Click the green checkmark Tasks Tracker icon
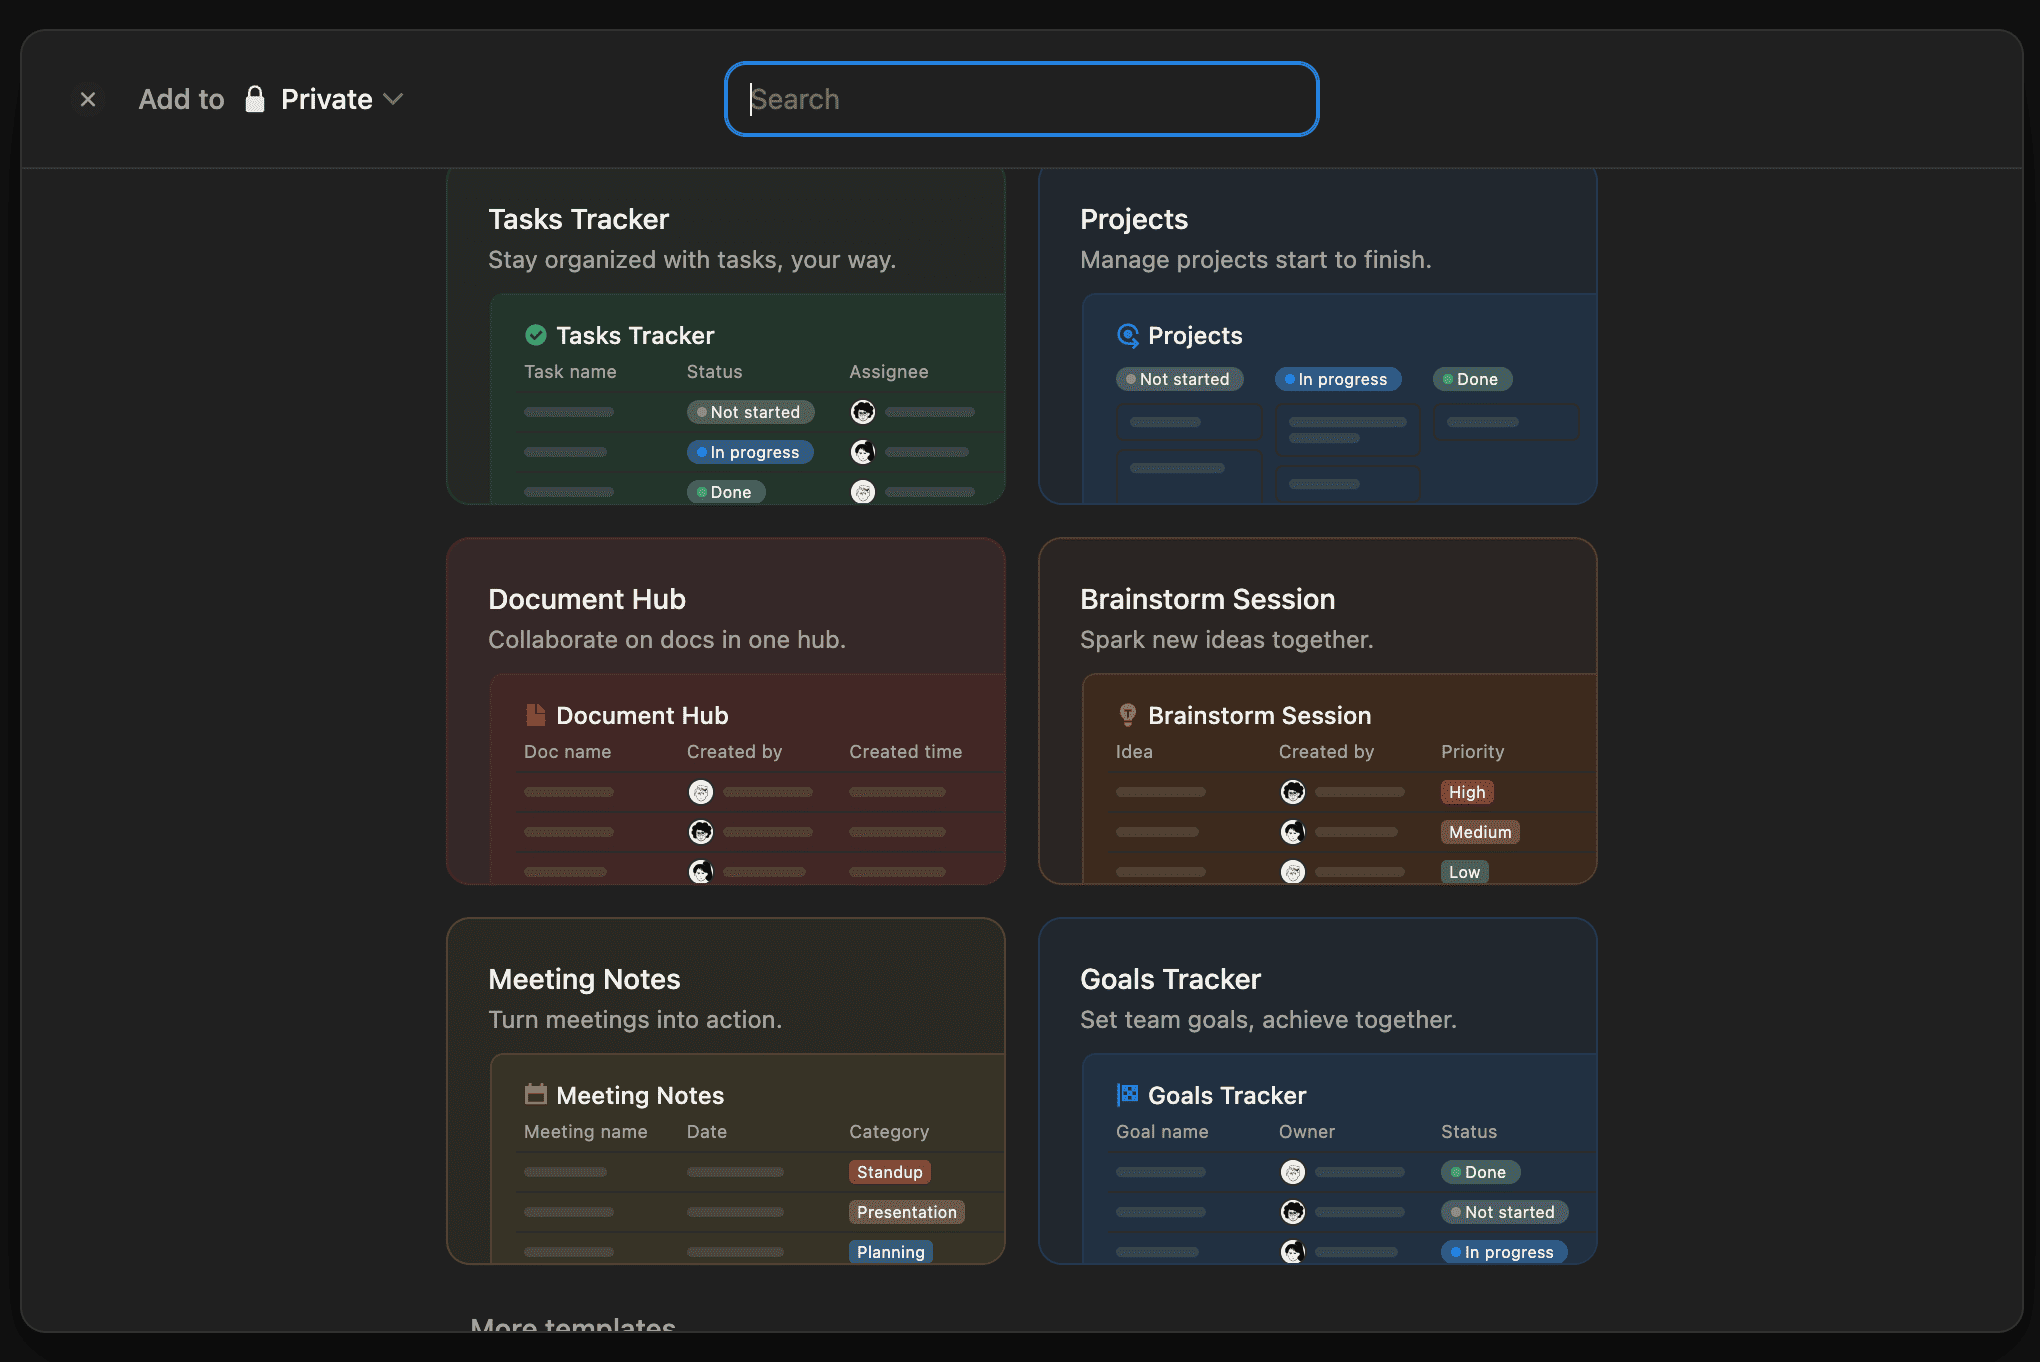Screen dimensions: 2040x1362 (536, 335)
